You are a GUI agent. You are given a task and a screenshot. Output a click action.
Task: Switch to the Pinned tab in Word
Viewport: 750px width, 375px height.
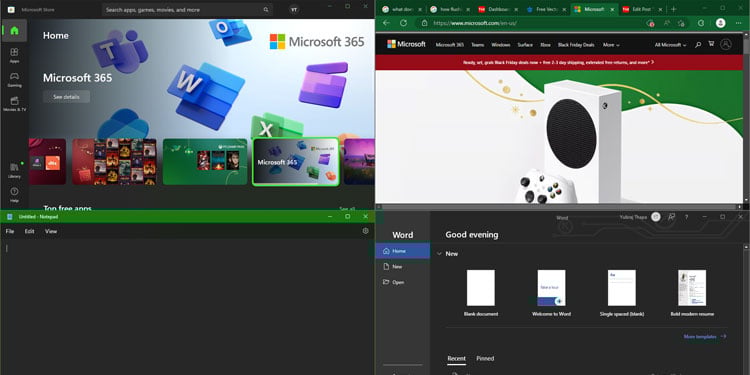click(485, 358)
